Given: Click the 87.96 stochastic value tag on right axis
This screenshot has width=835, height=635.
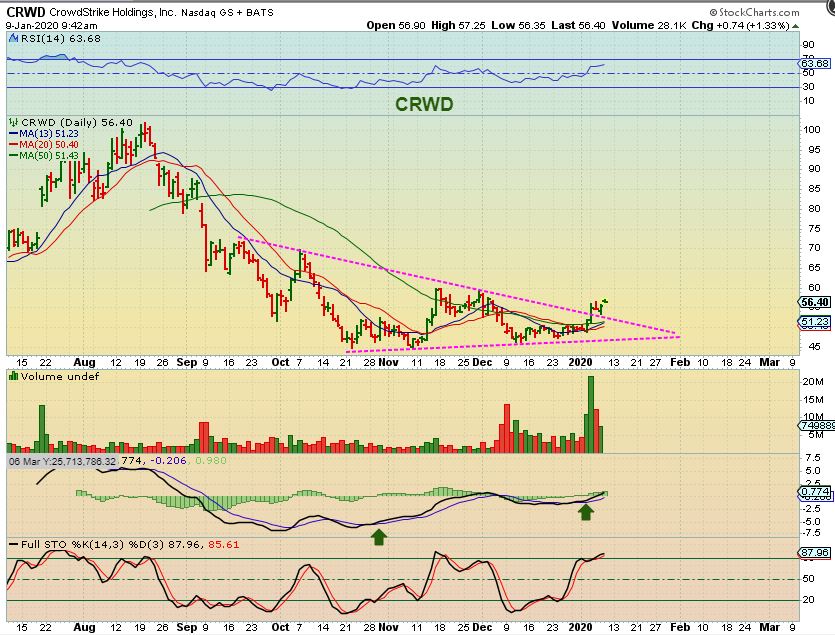Looking at the screenshot, I should [815, 552].
